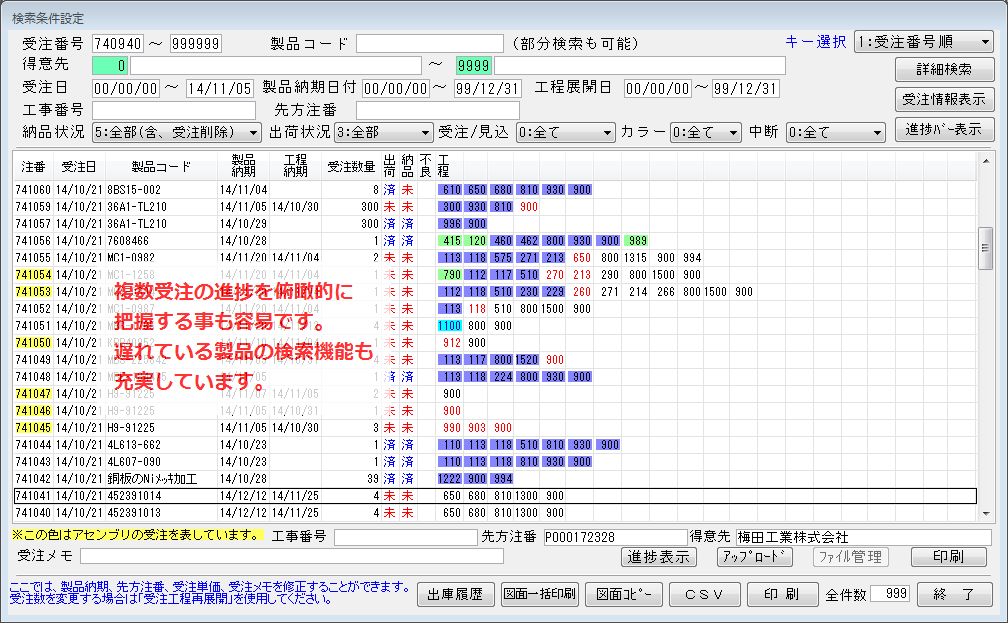Open the 受注情報表示 view
The image size is (1008, 623).
click(944, 99)
